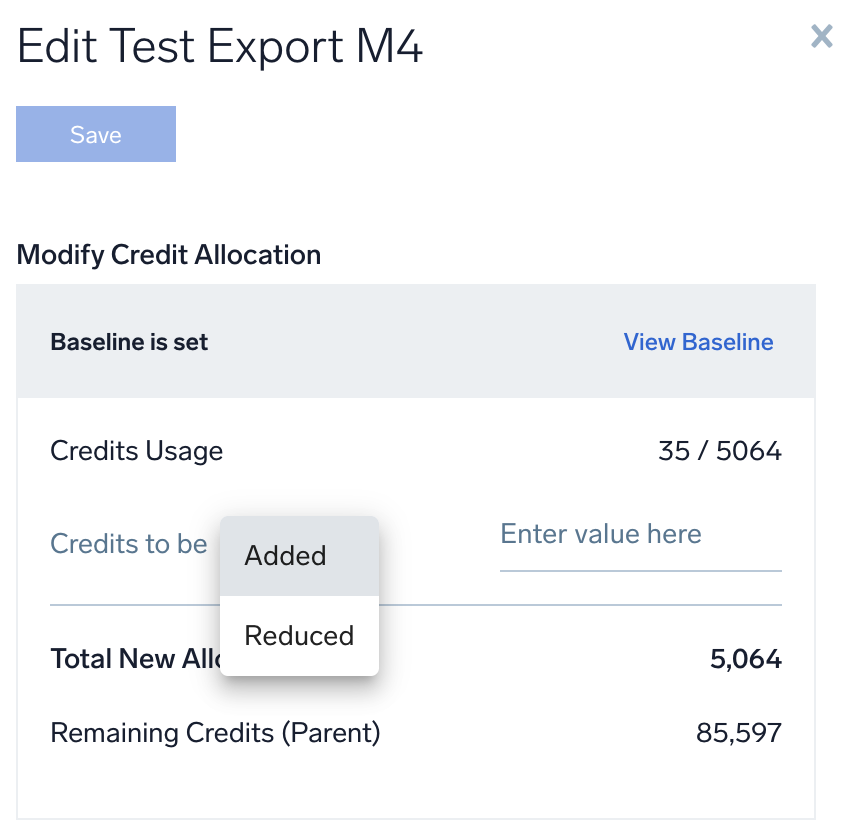
Task: Click the Credits Usage label
Action: pyautogui.click(x=137, y=451)
